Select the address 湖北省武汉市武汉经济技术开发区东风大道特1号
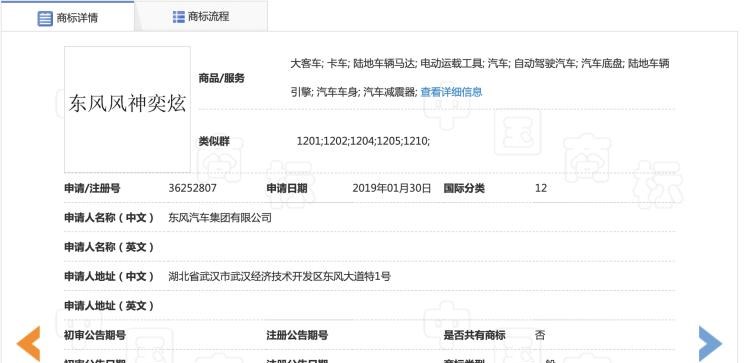The image size is (744, 363). (279, 276)
